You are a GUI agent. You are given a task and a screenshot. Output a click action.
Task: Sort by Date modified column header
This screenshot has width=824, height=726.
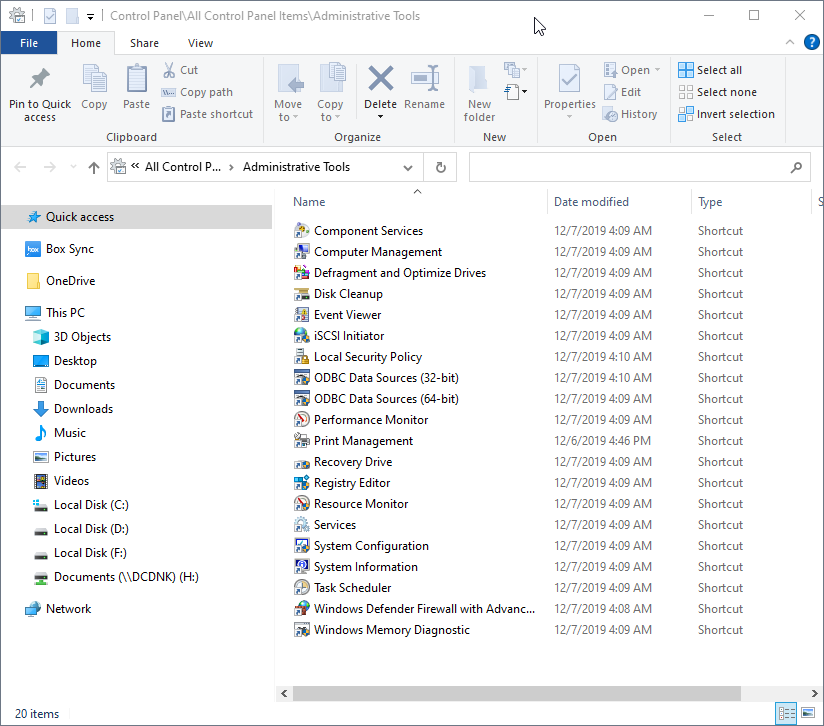coord(591,202)
